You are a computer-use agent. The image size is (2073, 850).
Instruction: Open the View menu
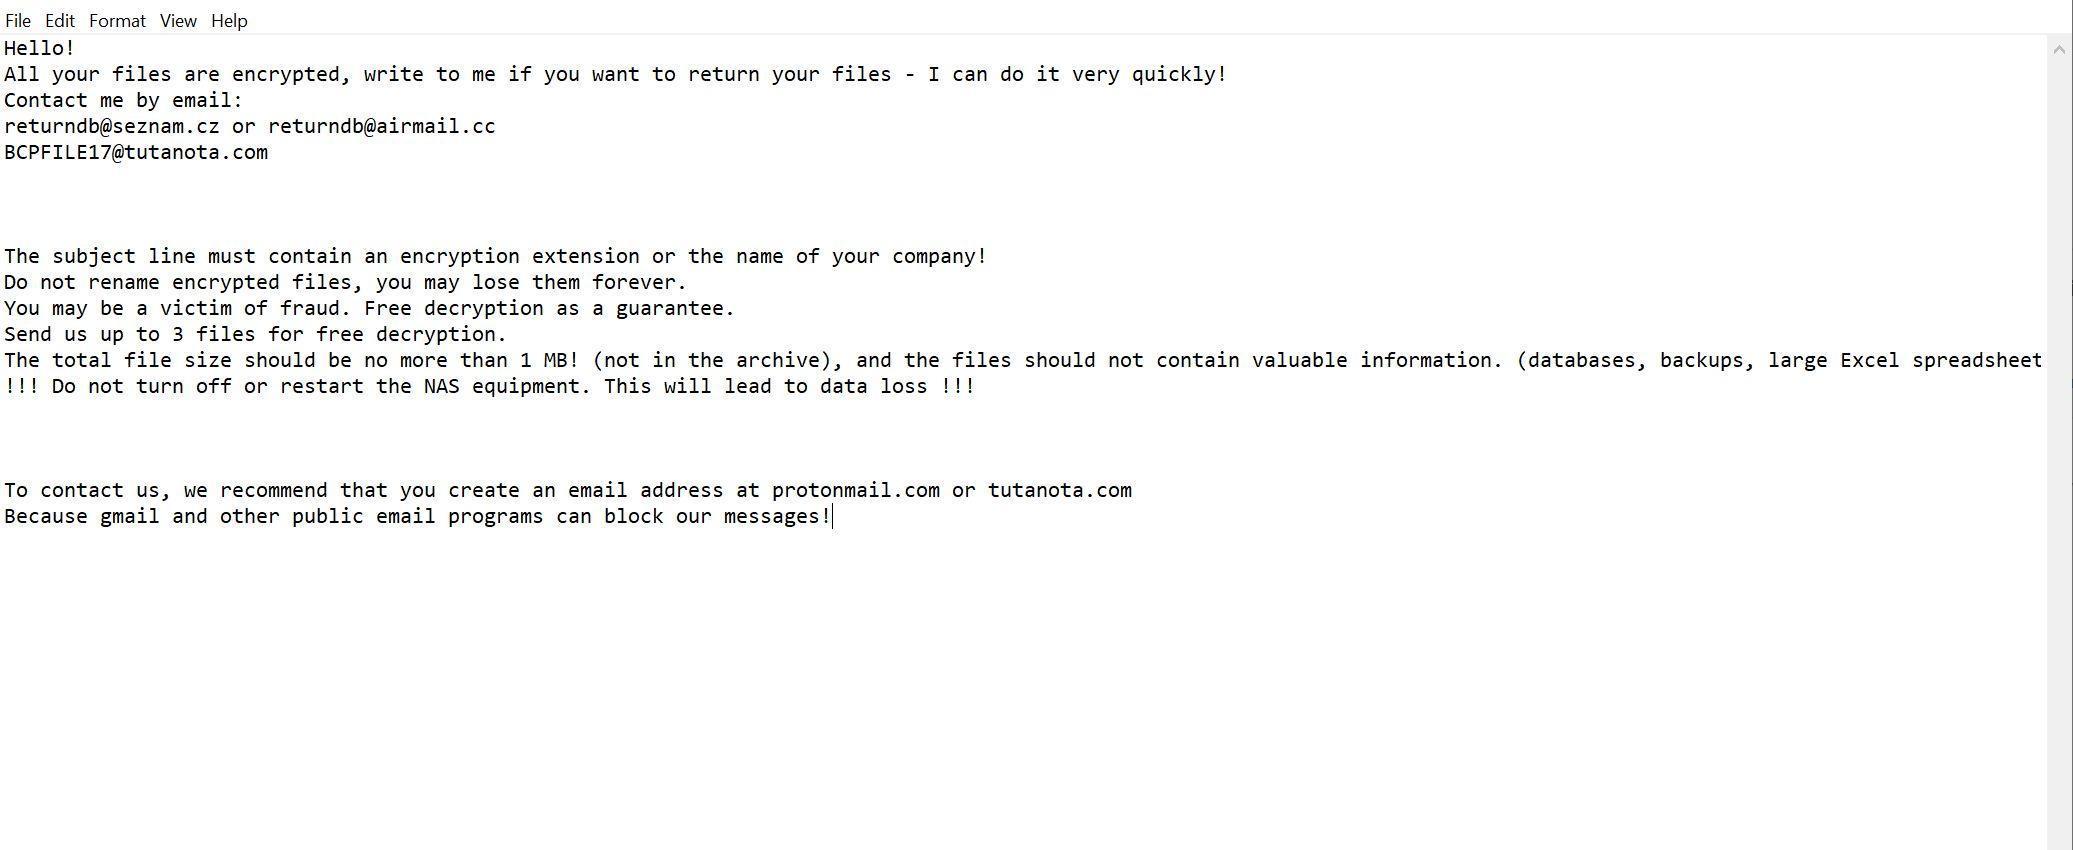(x=178, y=21)
